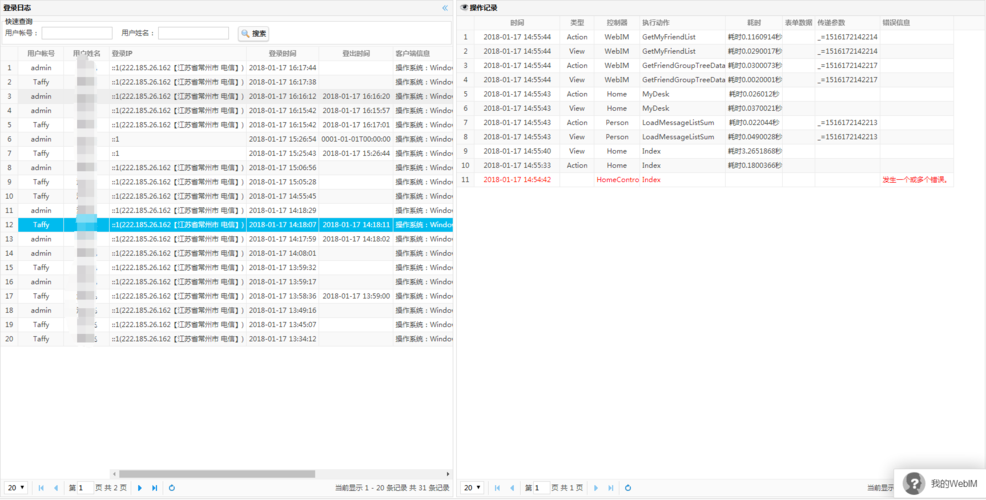This screenshot has height=500, width=986.
Task: Click the operation records page number box
Action: pos(541,487)
